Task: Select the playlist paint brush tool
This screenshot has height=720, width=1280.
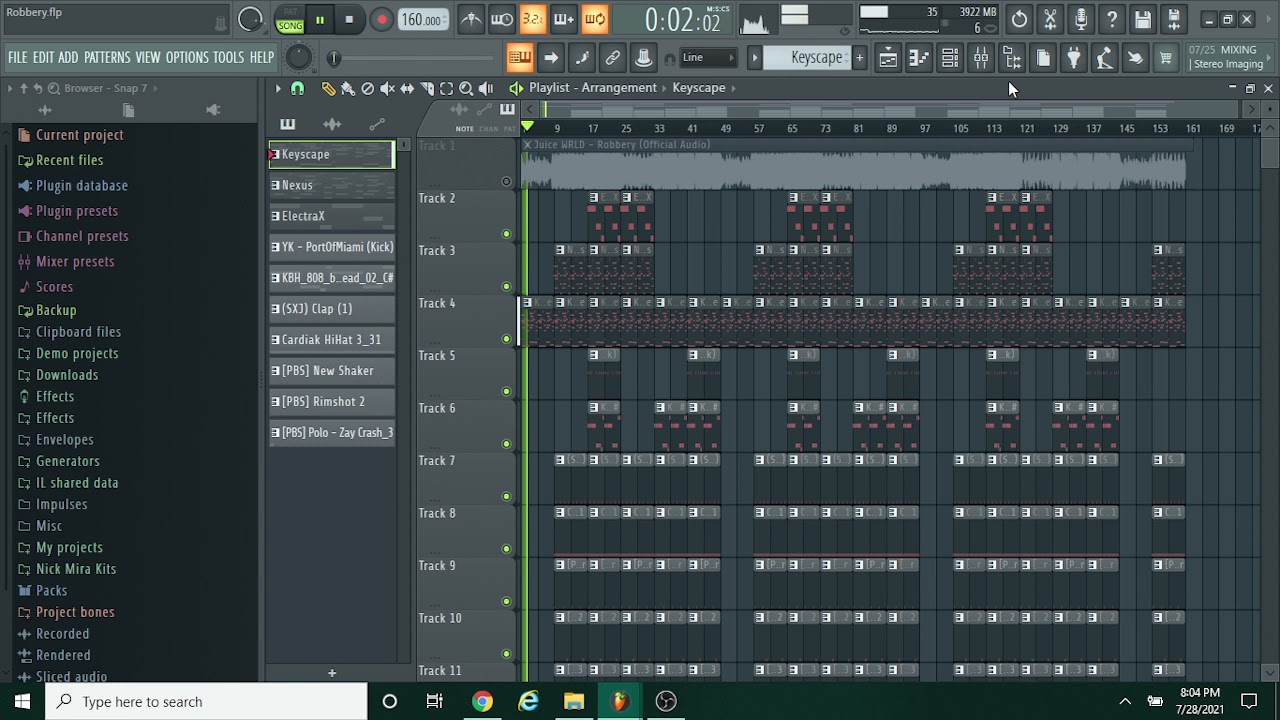Action: [x=348, y=88]
